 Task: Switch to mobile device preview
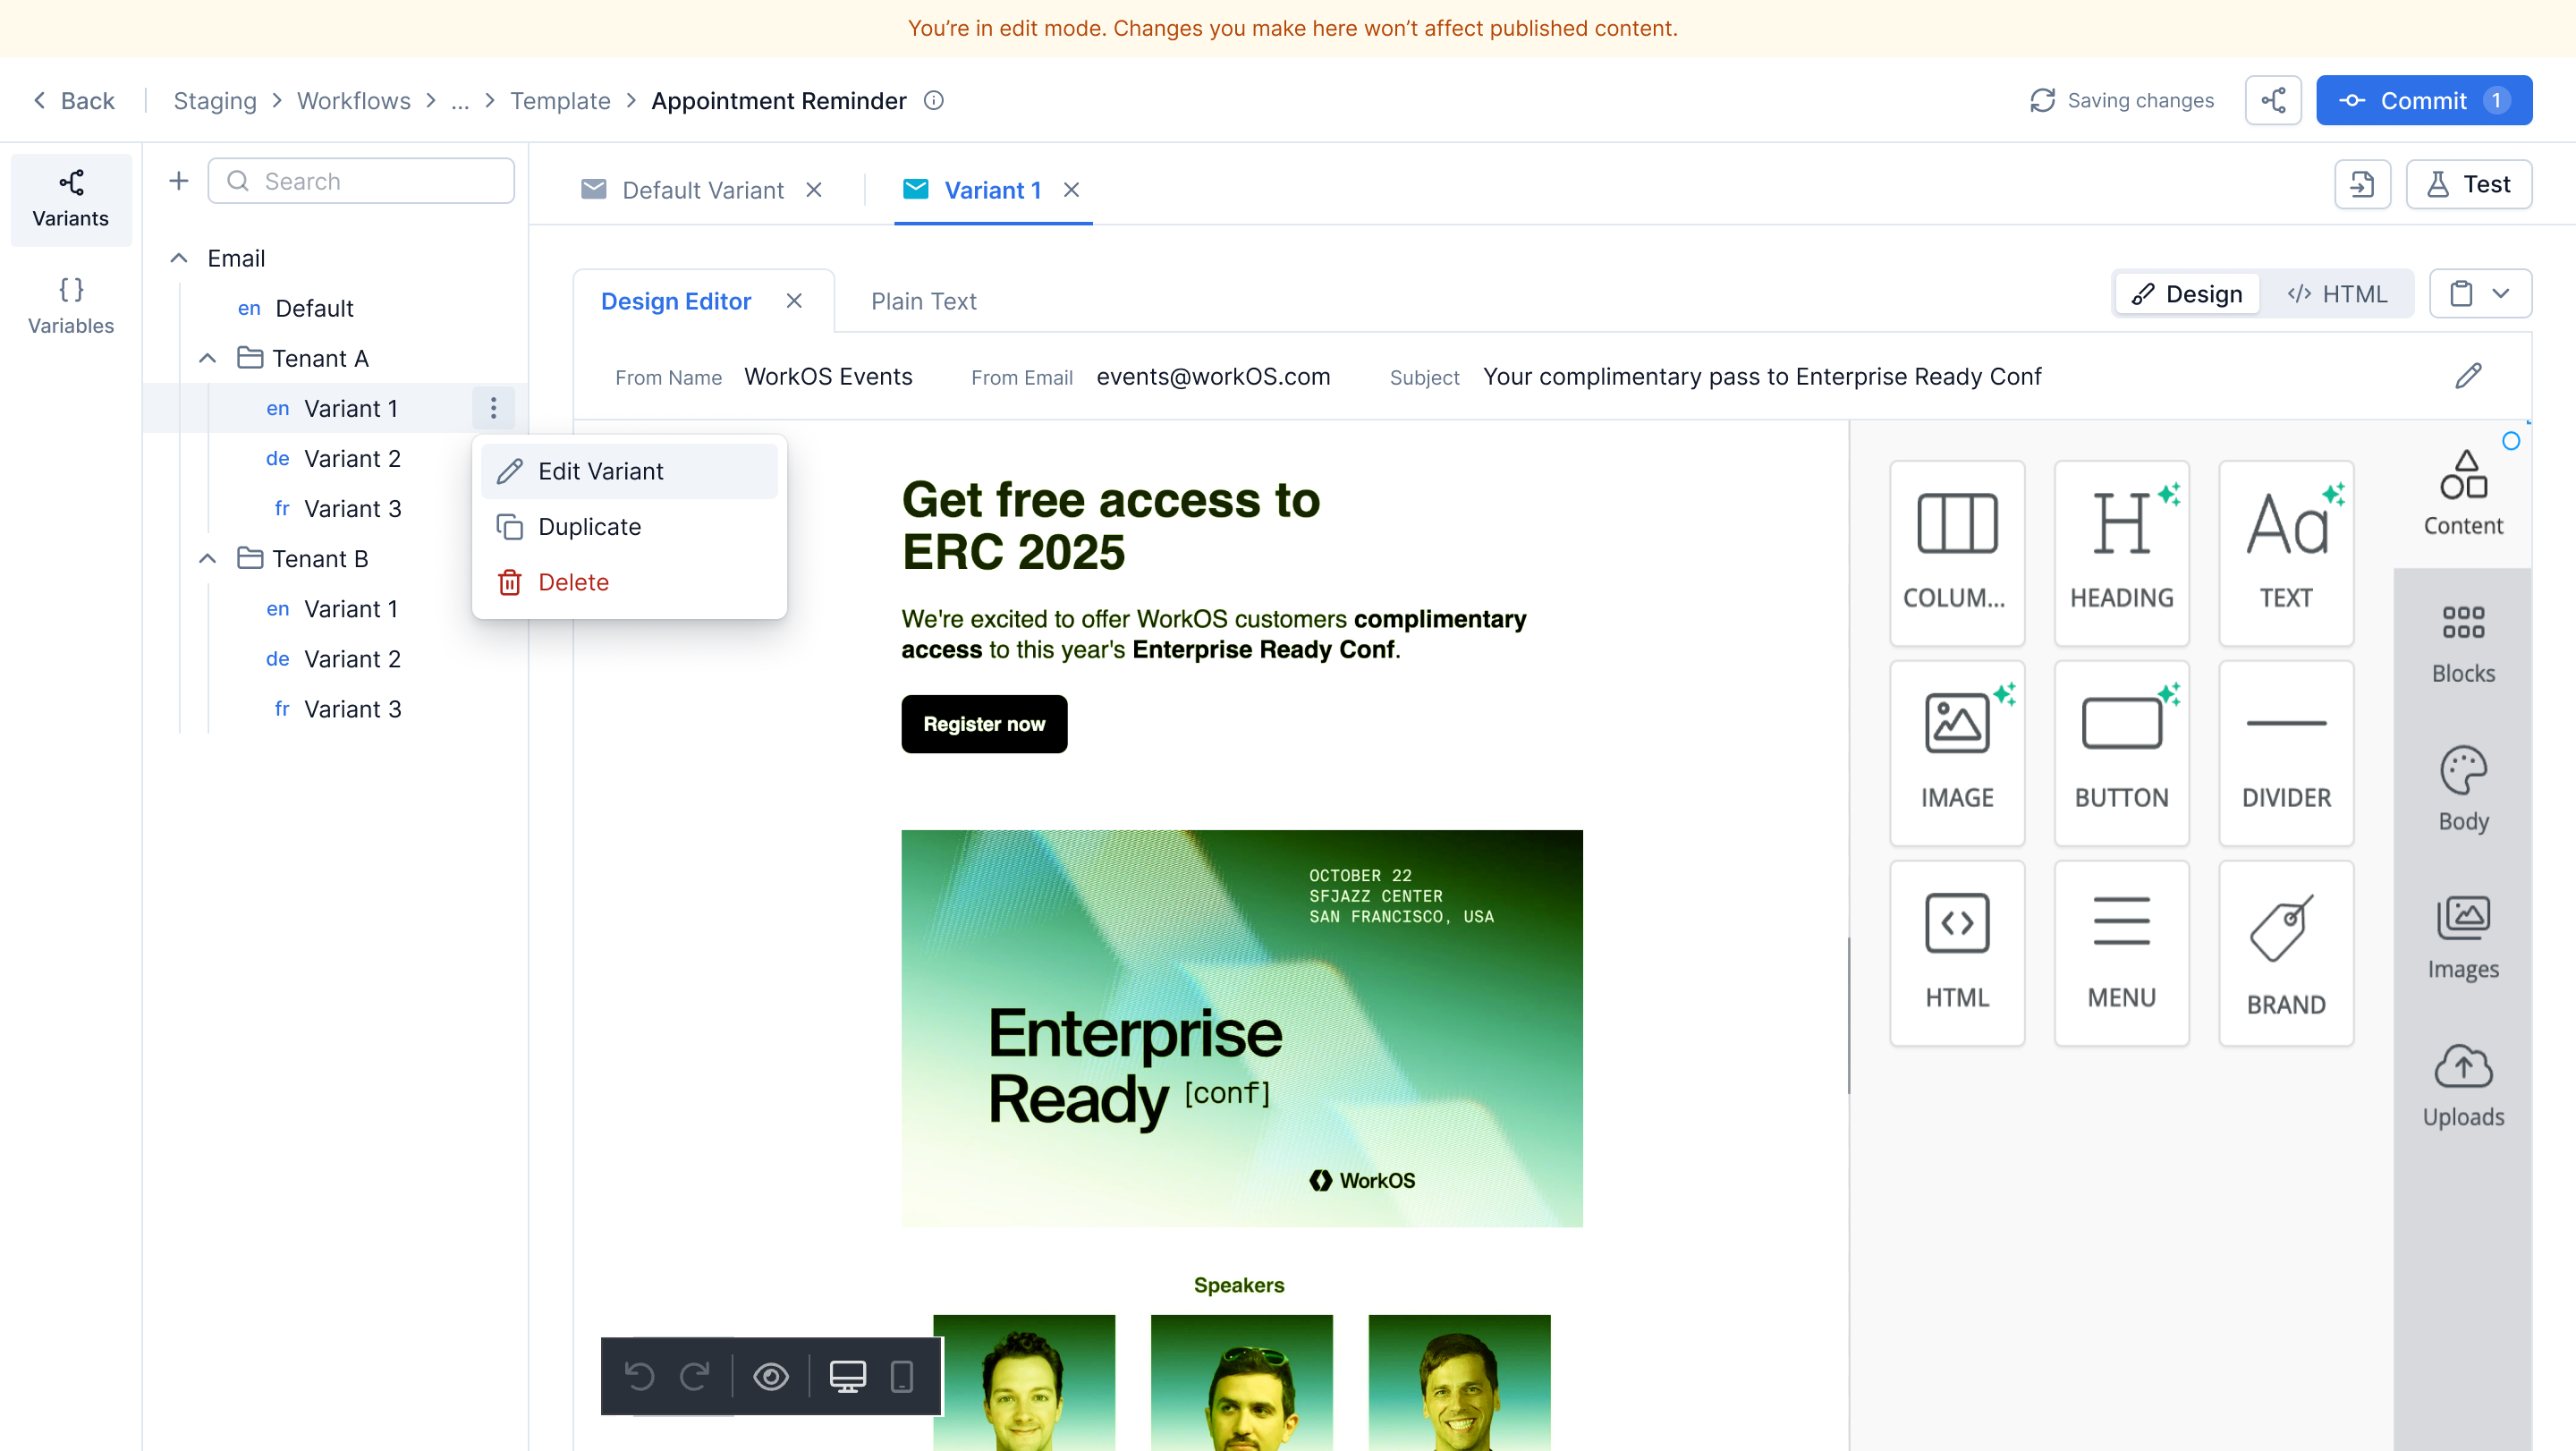901,1376
